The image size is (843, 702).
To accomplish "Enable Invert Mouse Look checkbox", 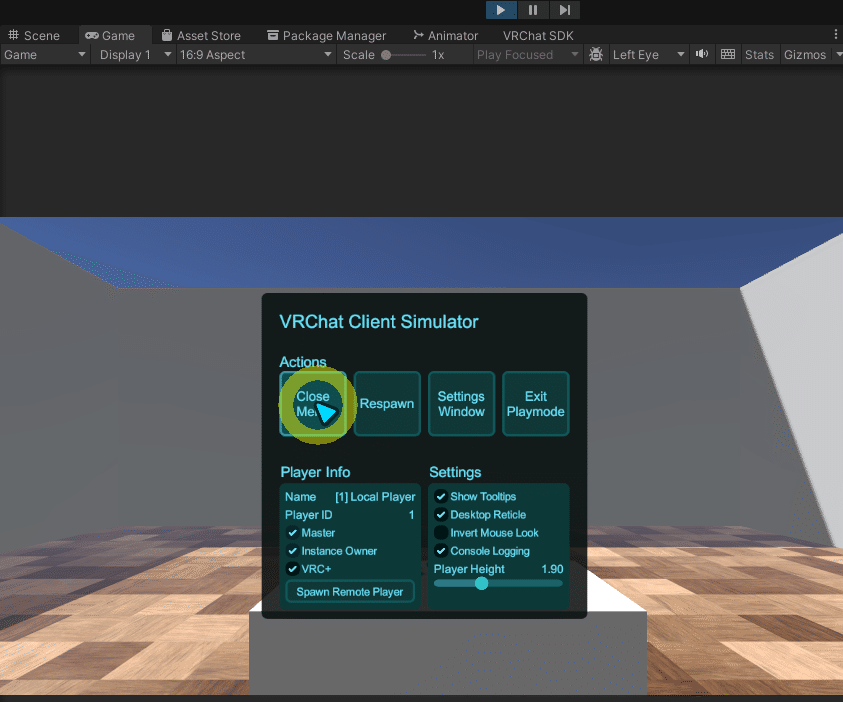I will coord(441,533).
